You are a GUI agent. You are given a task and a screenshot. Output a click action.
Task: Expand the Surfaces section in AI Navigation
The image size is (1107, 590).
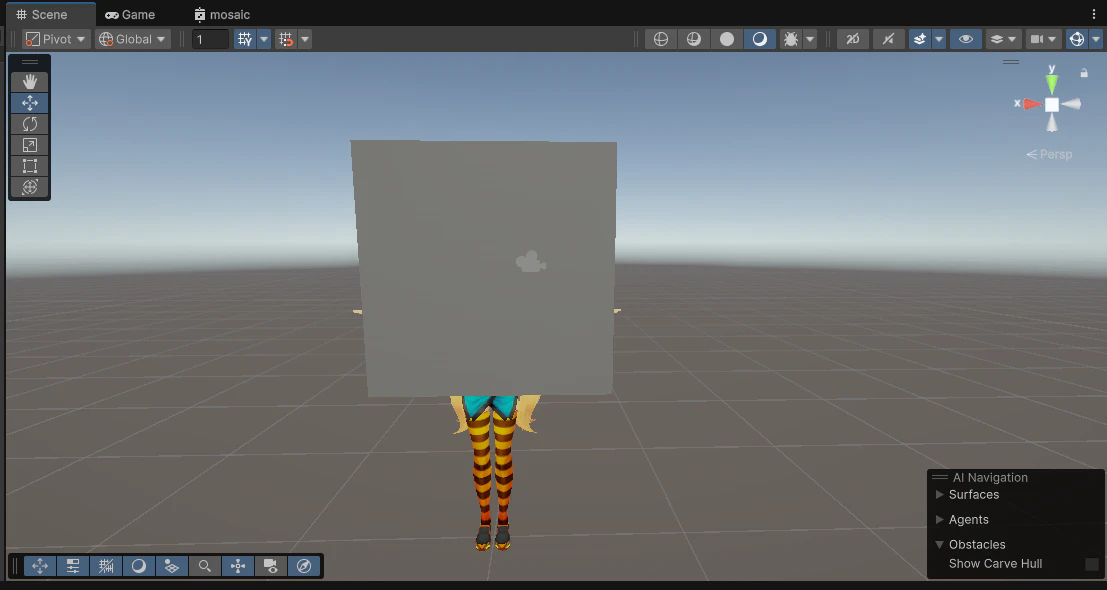tap(940, 495)
